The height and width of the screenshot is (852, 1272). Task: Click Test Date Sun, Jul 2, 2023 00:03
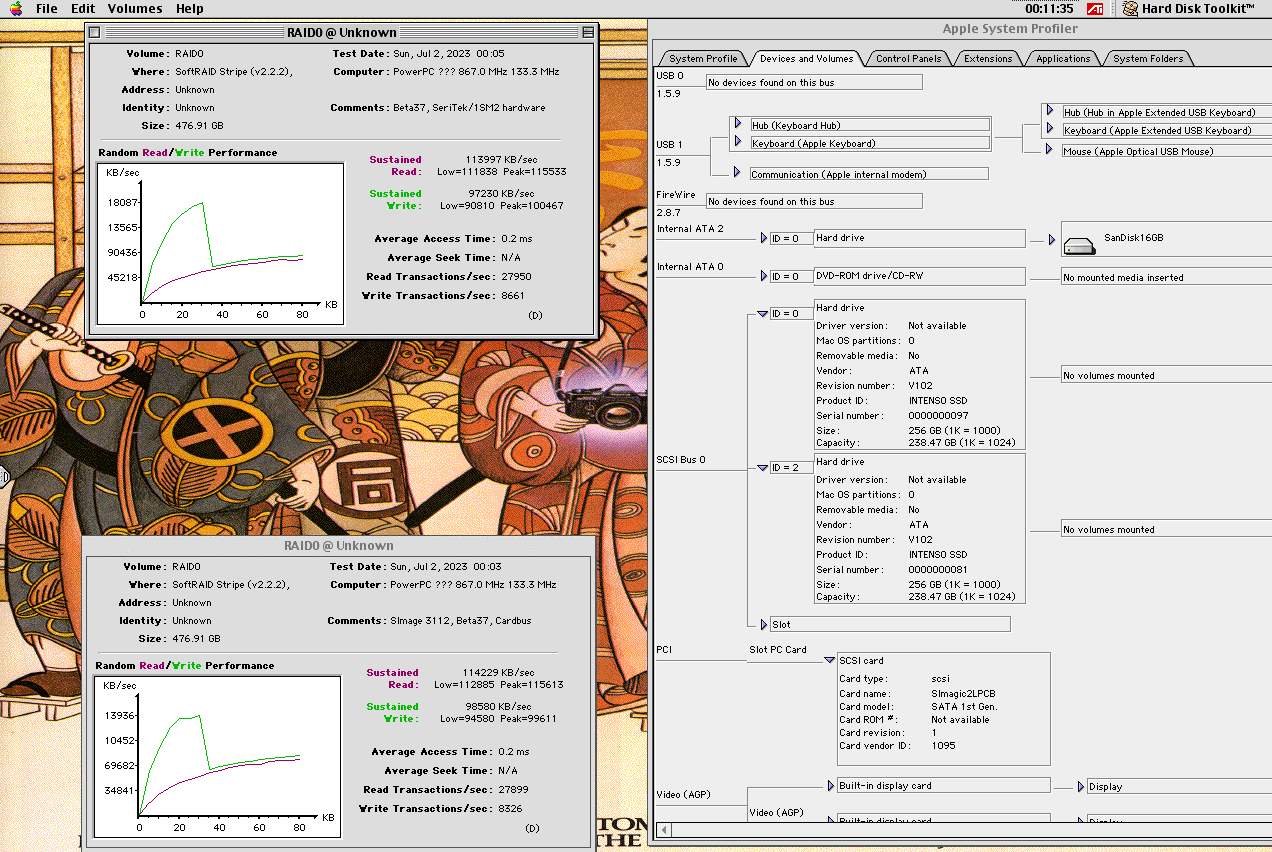445,566
